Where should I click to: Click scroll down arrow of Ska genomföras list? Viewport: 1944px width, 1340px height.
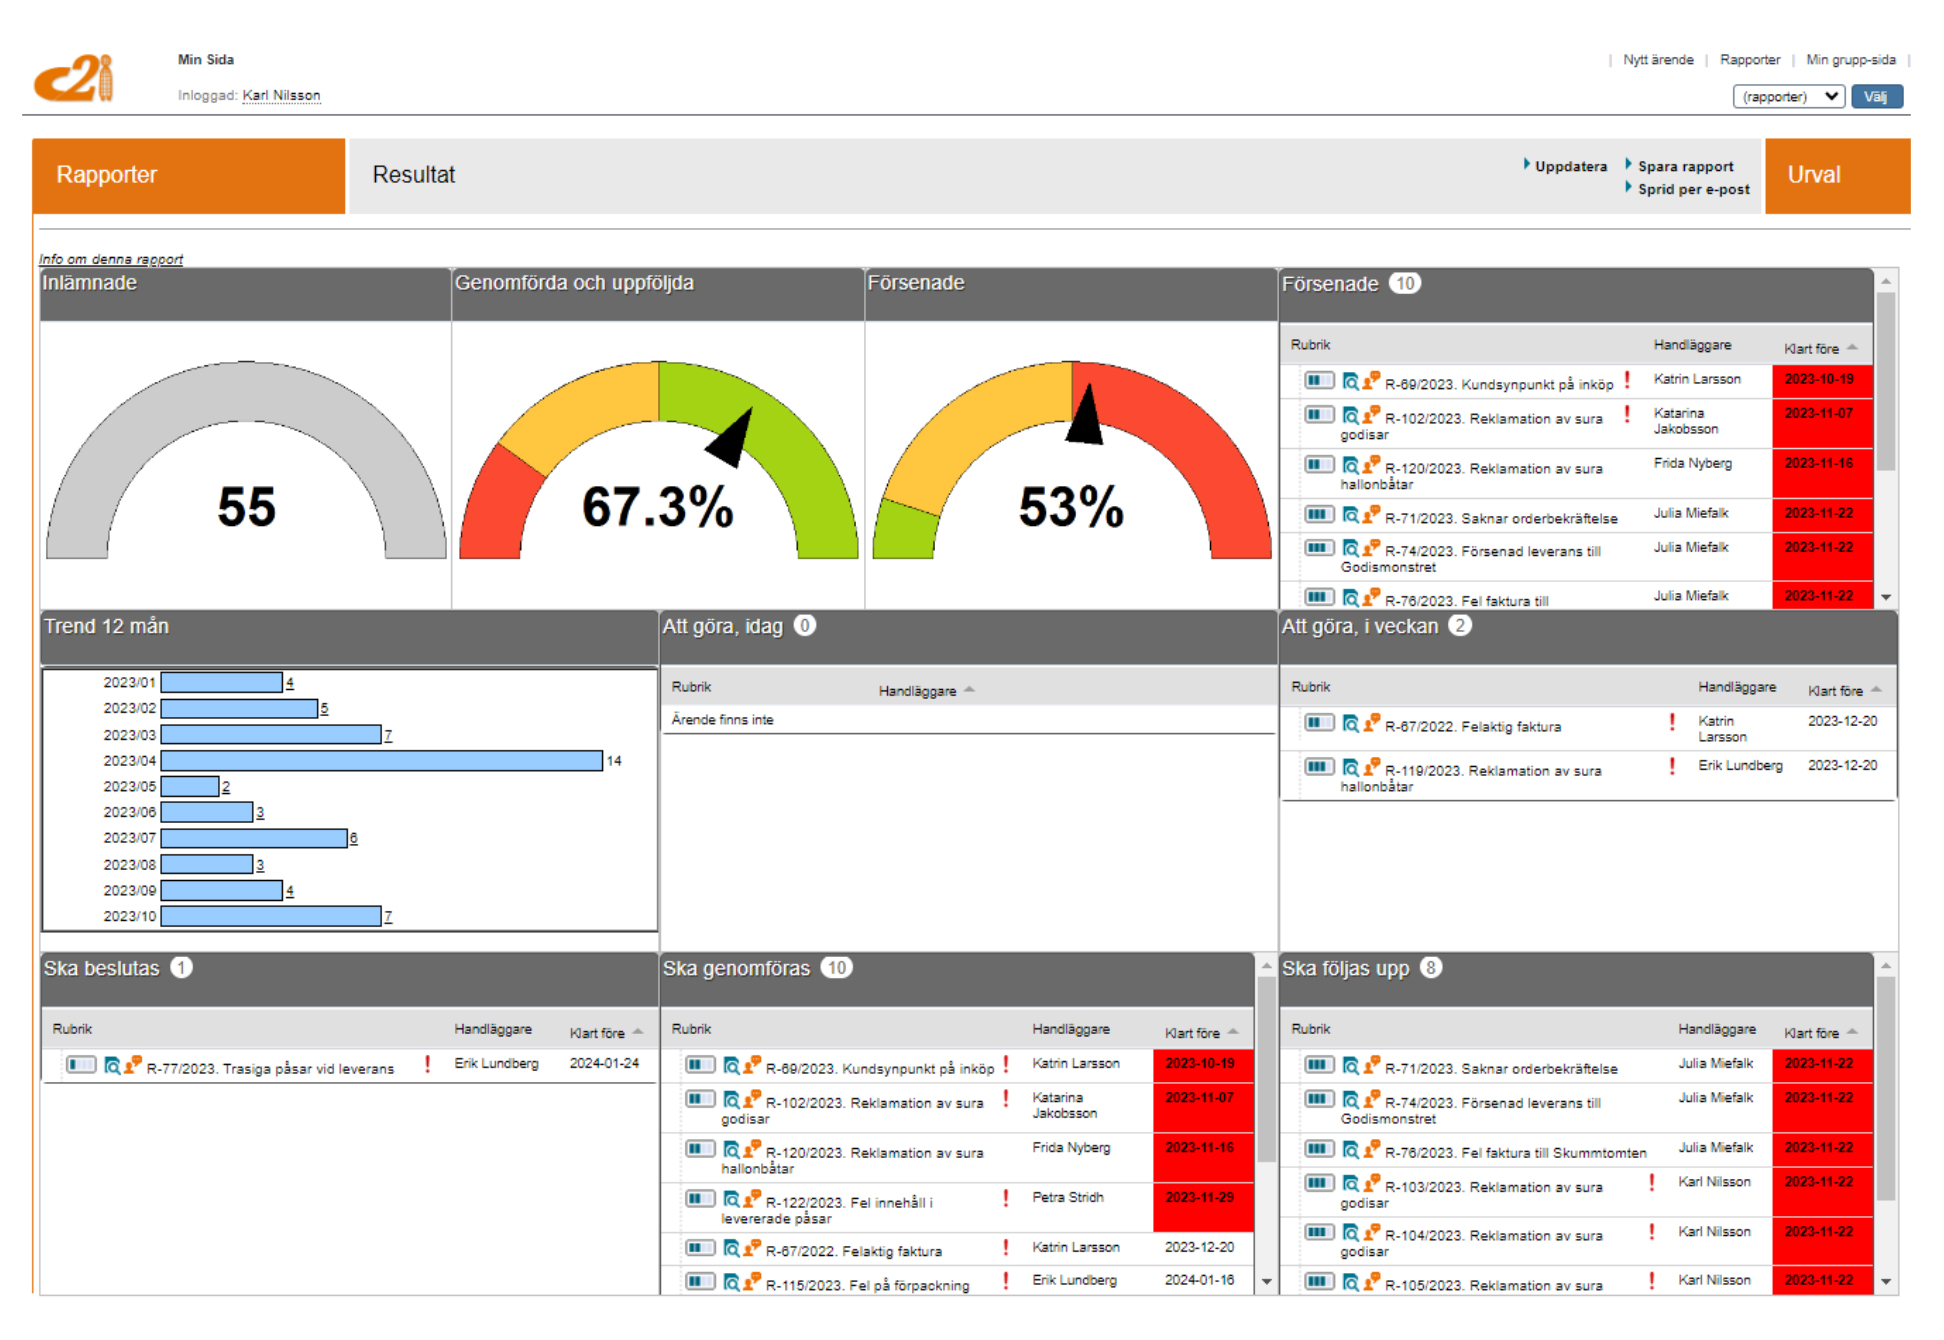click(x=1266, y=1281)
